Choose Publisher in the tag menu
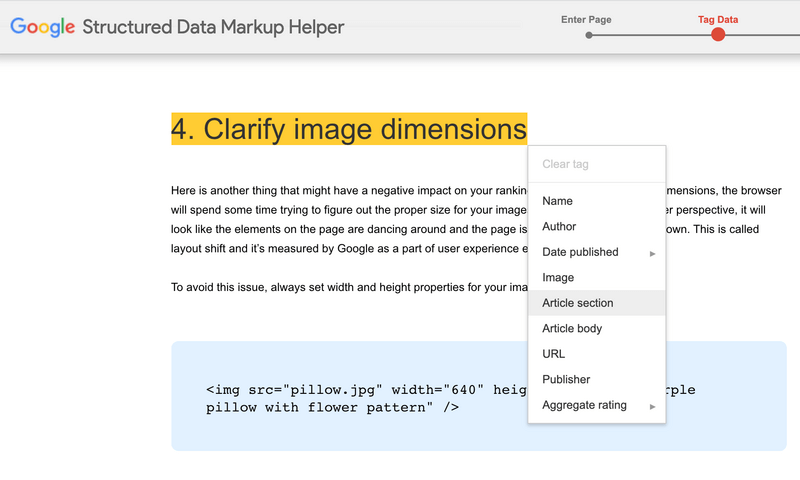Image resolution: width=800 pixels, height=480 pixels. pyautogui.click(x=566, y=380)
